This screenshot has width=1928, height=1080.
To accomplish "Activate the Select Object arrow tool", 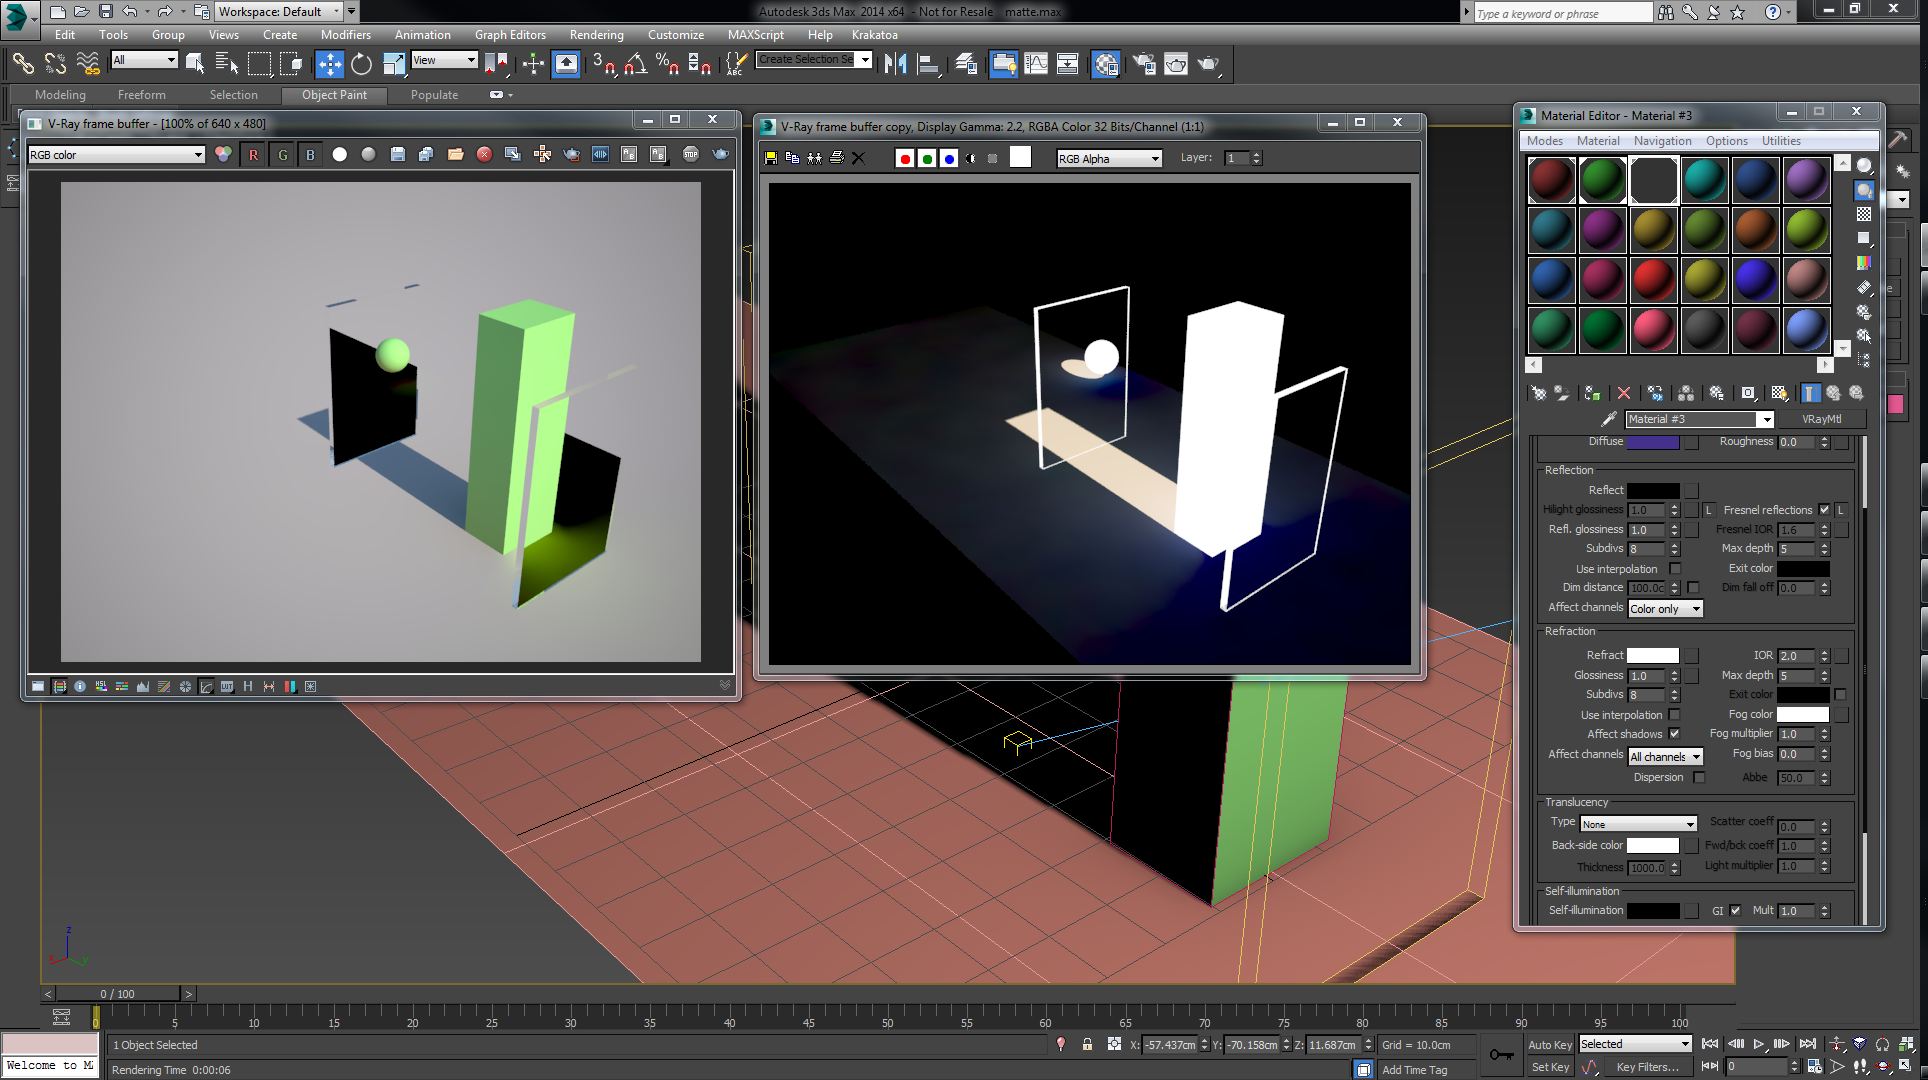I will pyautogui.click(x=195, y=64).
